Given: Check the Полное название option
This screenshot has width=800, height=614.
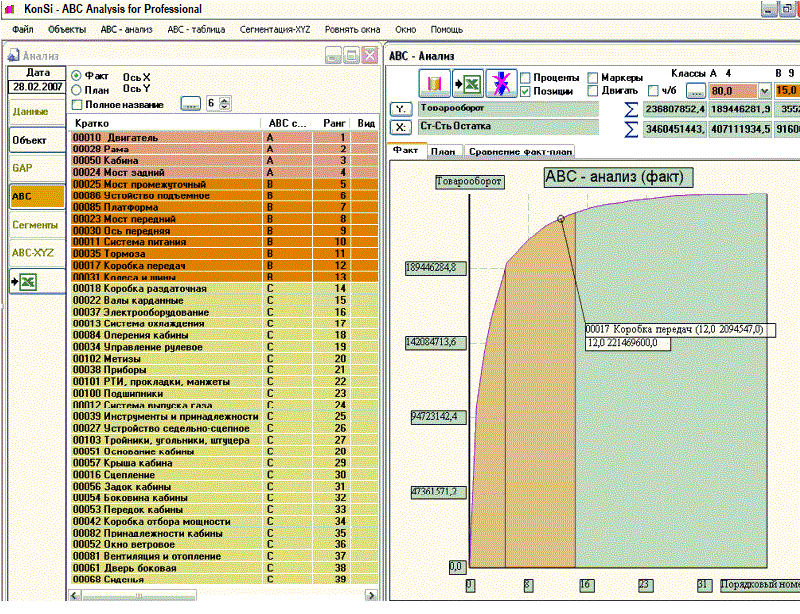Looking at the screenshot, I should [77, 104].
